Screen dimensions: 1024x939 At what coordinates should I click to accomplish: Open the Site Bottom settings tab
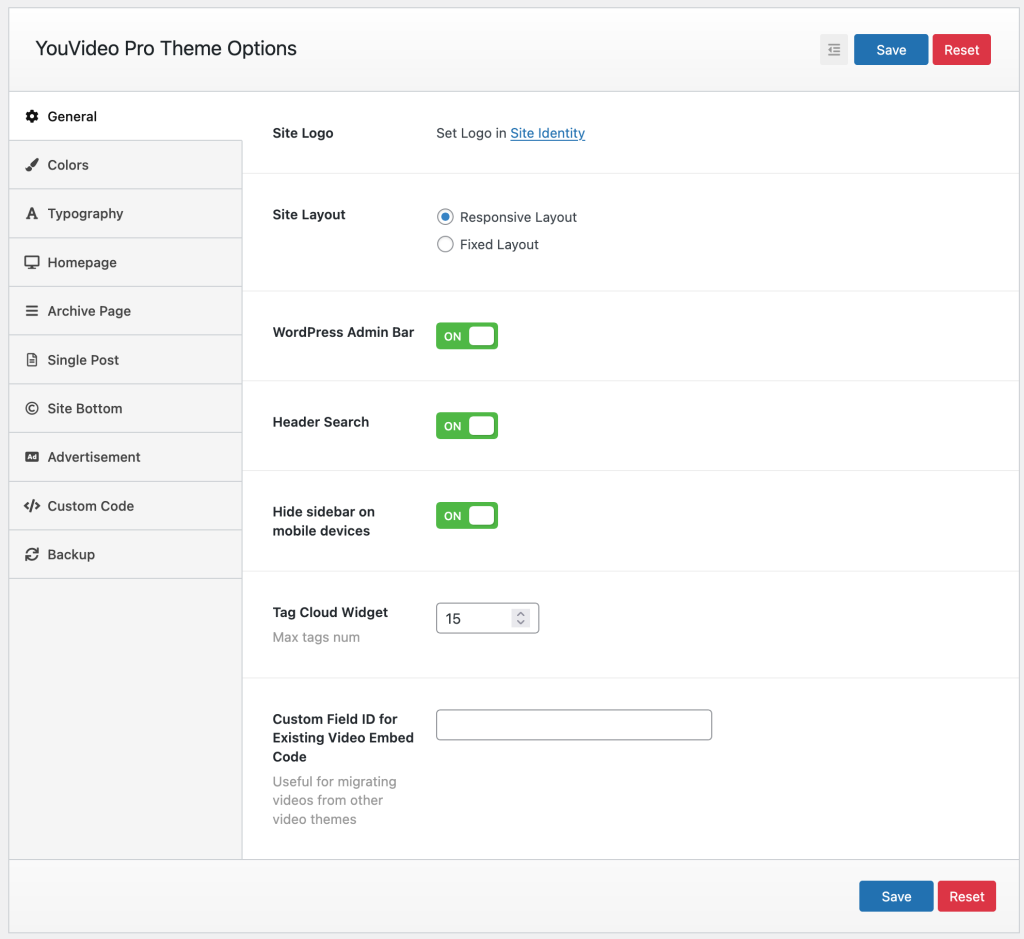click(85, 409)
